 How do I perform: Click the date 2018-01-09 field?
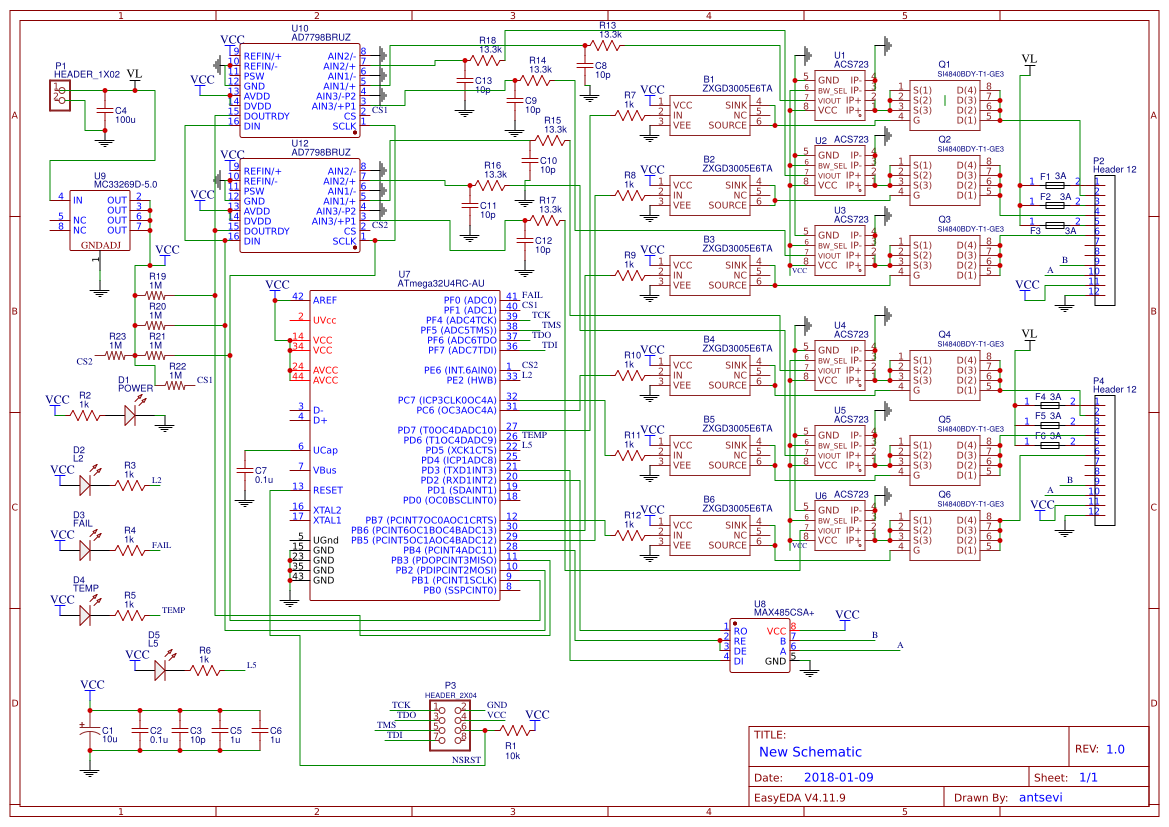[838, 777]
